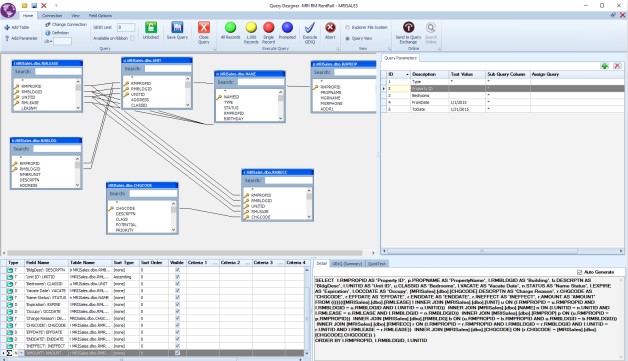Screen dimensions: 628x361
Task: Toggle the Auto Generate checkbox
Action: click(579, 272)
